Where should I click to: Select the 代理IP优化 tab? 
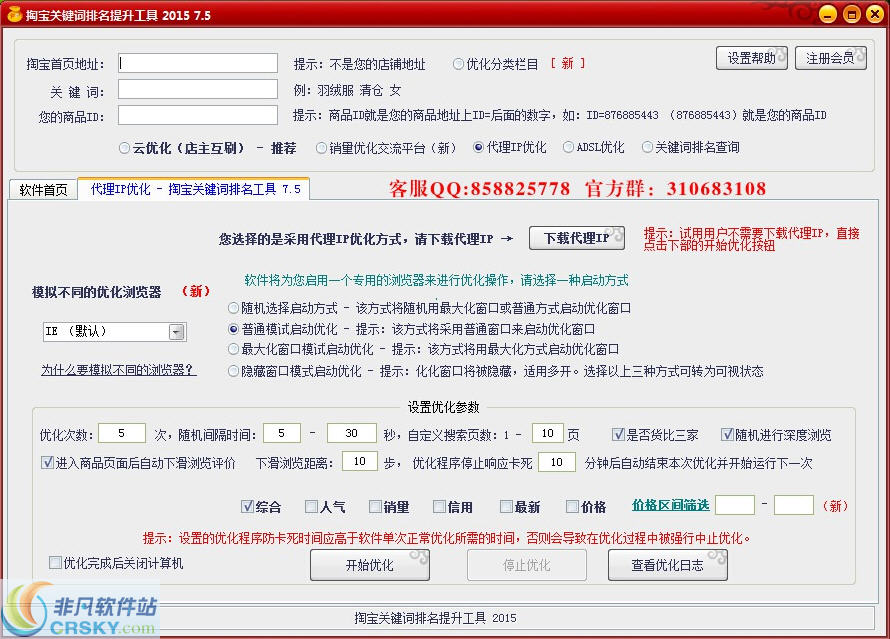pyautogui.click(x=194, y=189)
